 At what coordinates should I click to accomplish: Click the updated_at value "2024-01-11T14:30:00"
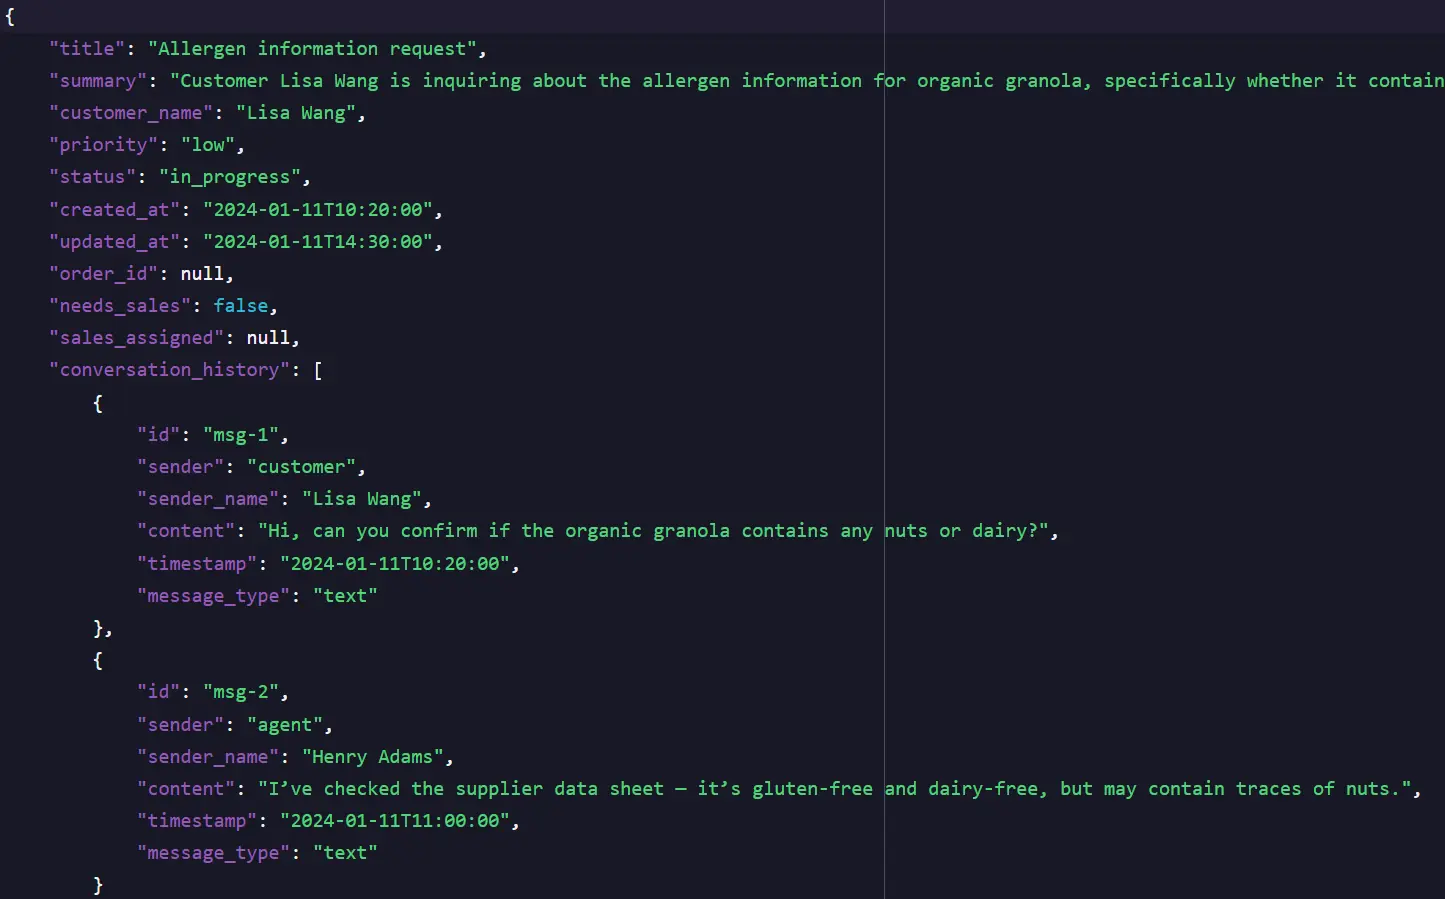[318, 242]
